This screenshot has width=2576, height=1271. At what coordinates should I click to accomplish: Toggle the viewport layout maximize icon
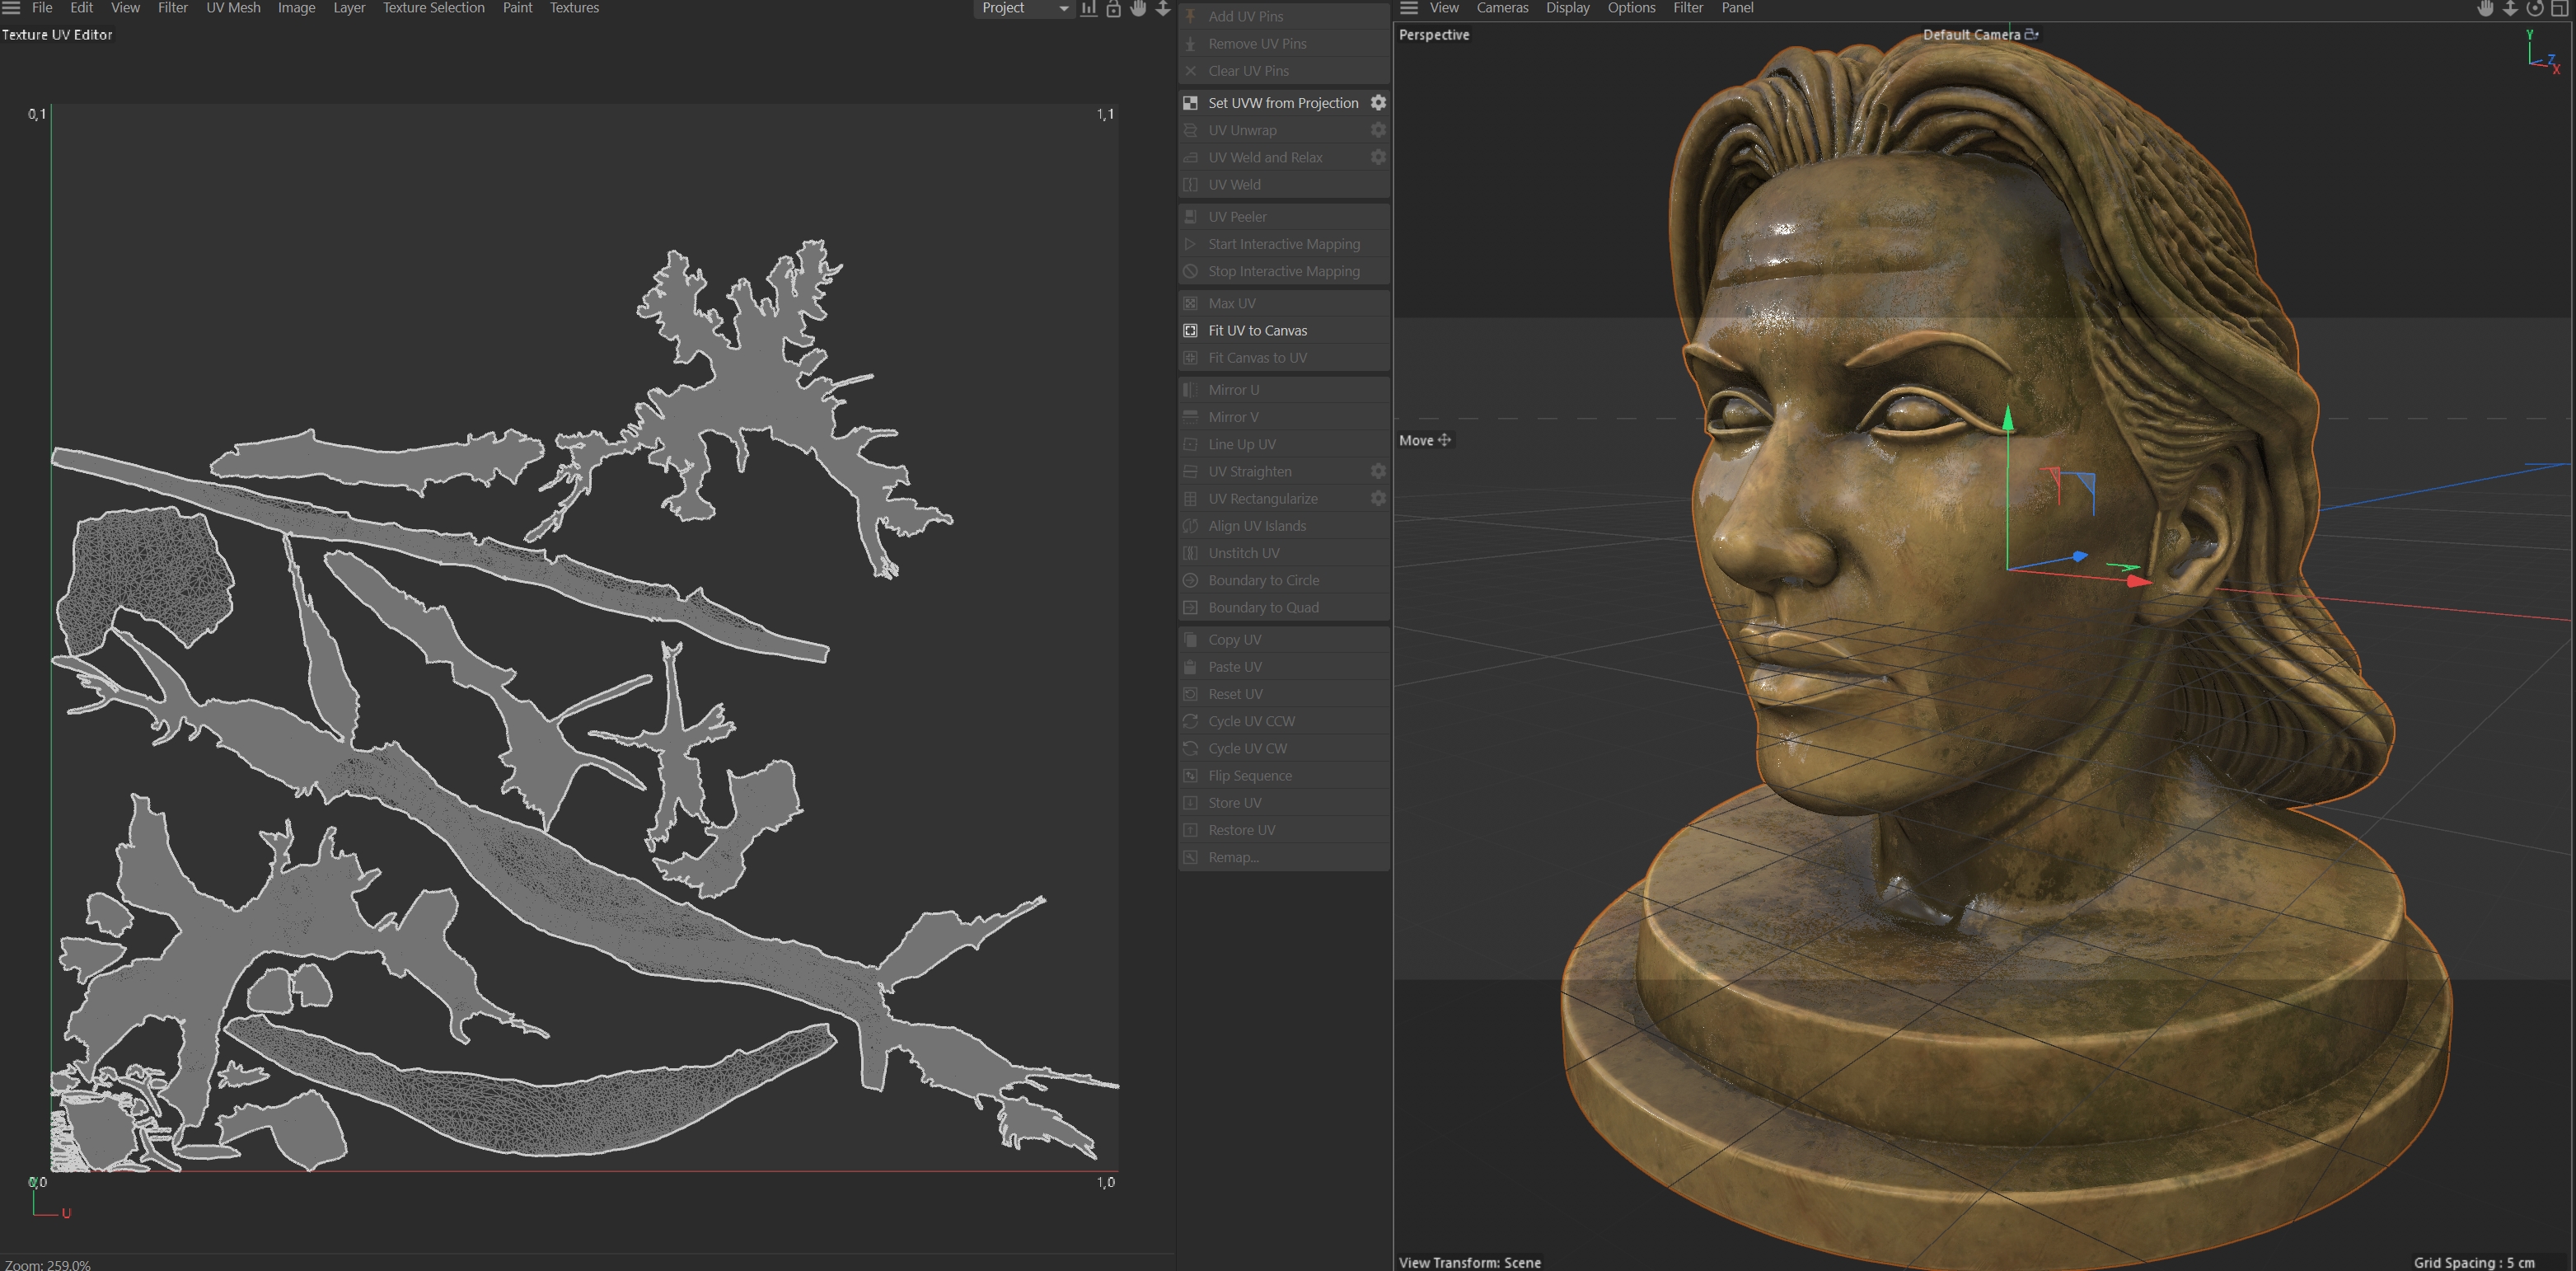click(2560, 8)
